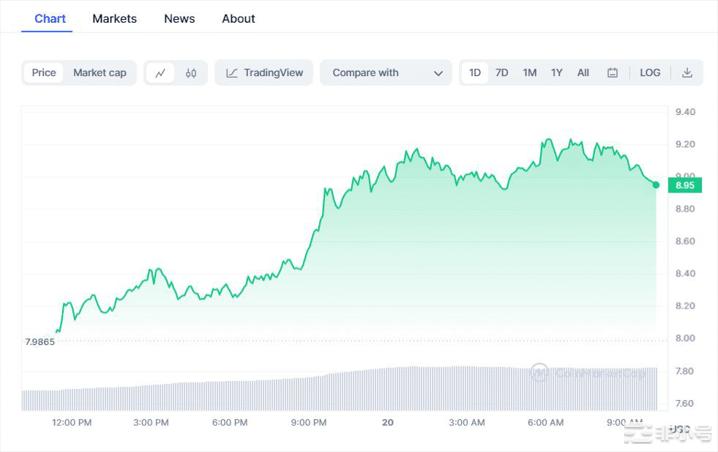718x452 pixels.
Task: Switch to About tab
Action: click(238, 19)
